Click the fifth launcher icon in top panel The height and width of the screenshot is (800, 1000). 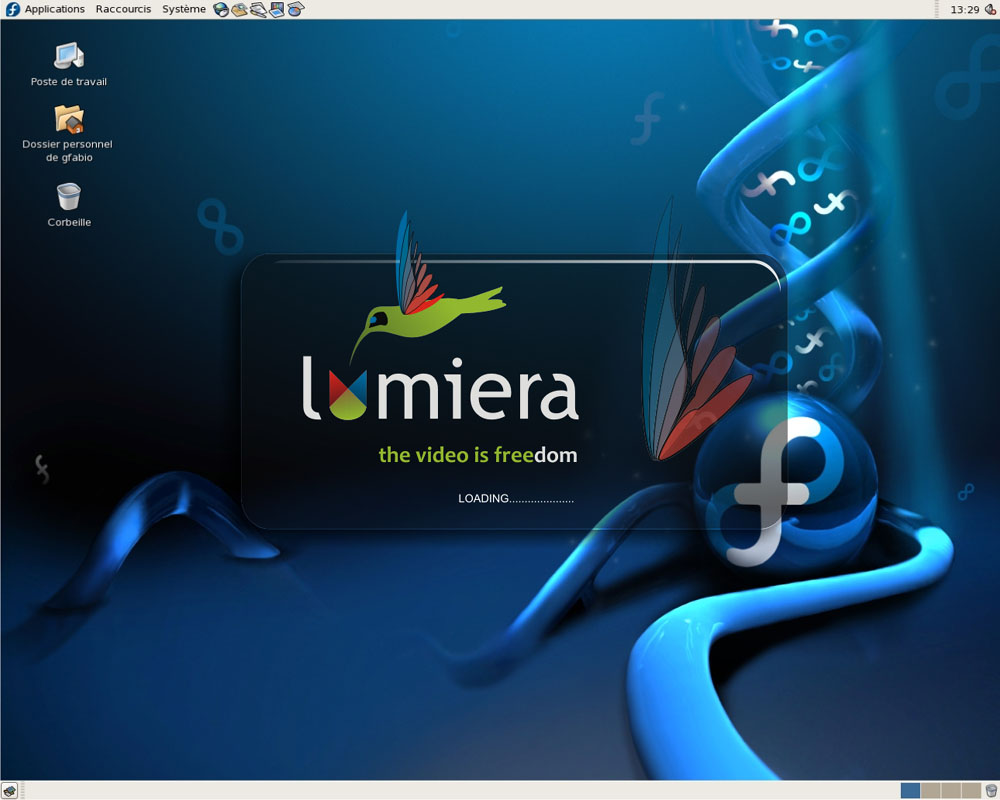295,9
